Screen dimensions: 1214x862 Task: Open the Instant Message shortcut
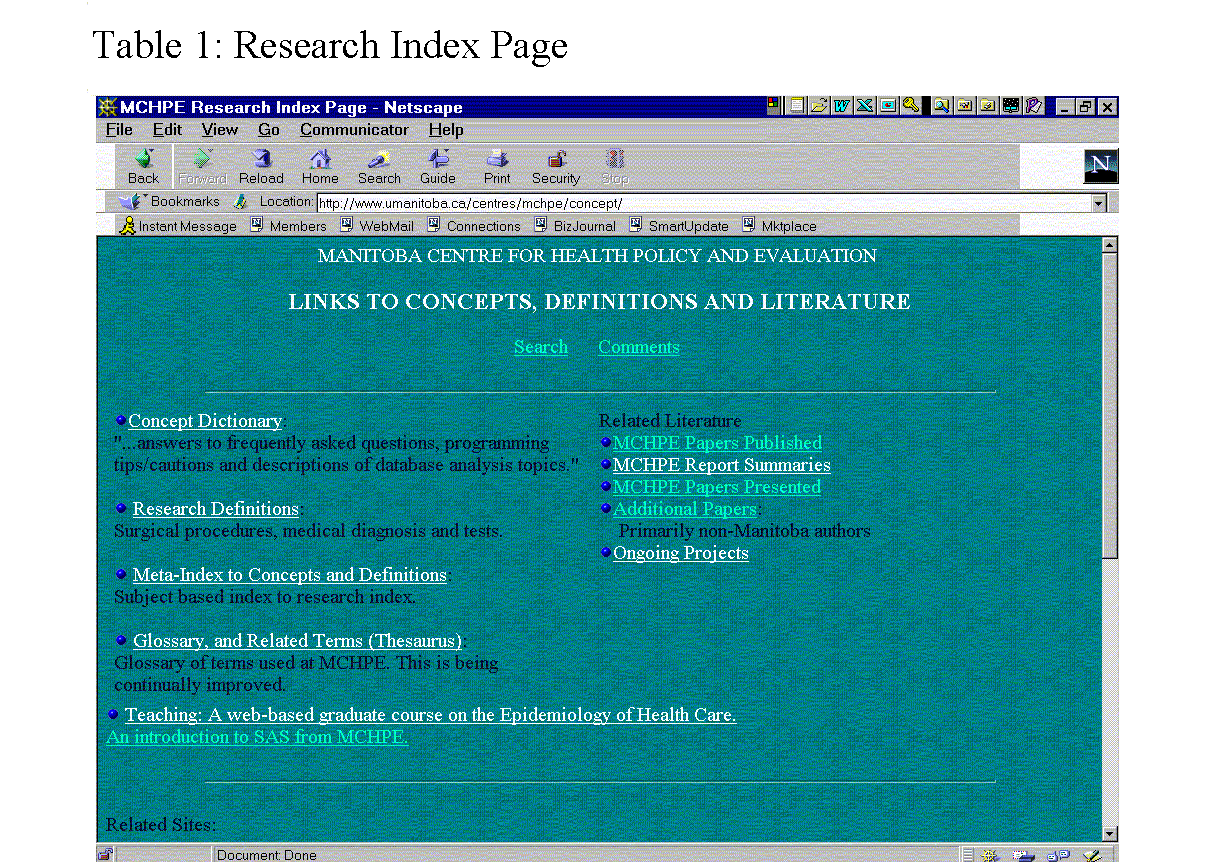pos(178,226)
